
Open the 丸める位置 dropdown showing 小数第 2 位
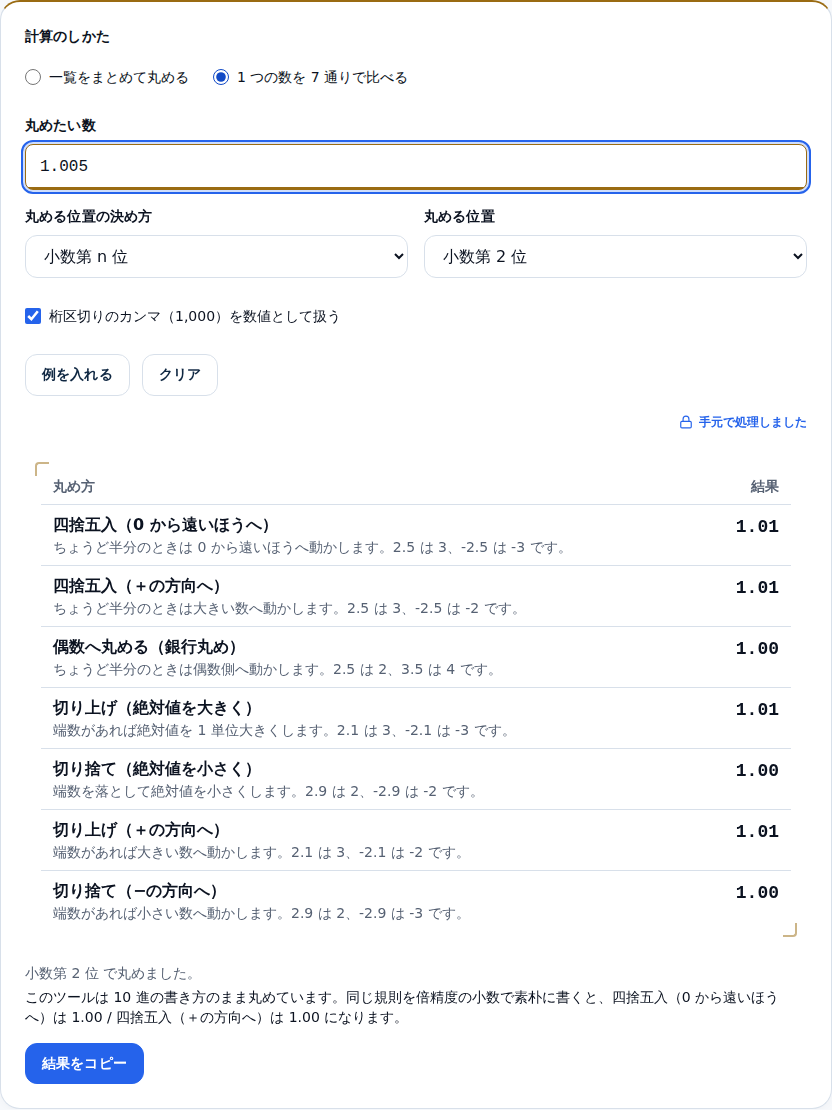pyautogui.click(x=615, y=256)
